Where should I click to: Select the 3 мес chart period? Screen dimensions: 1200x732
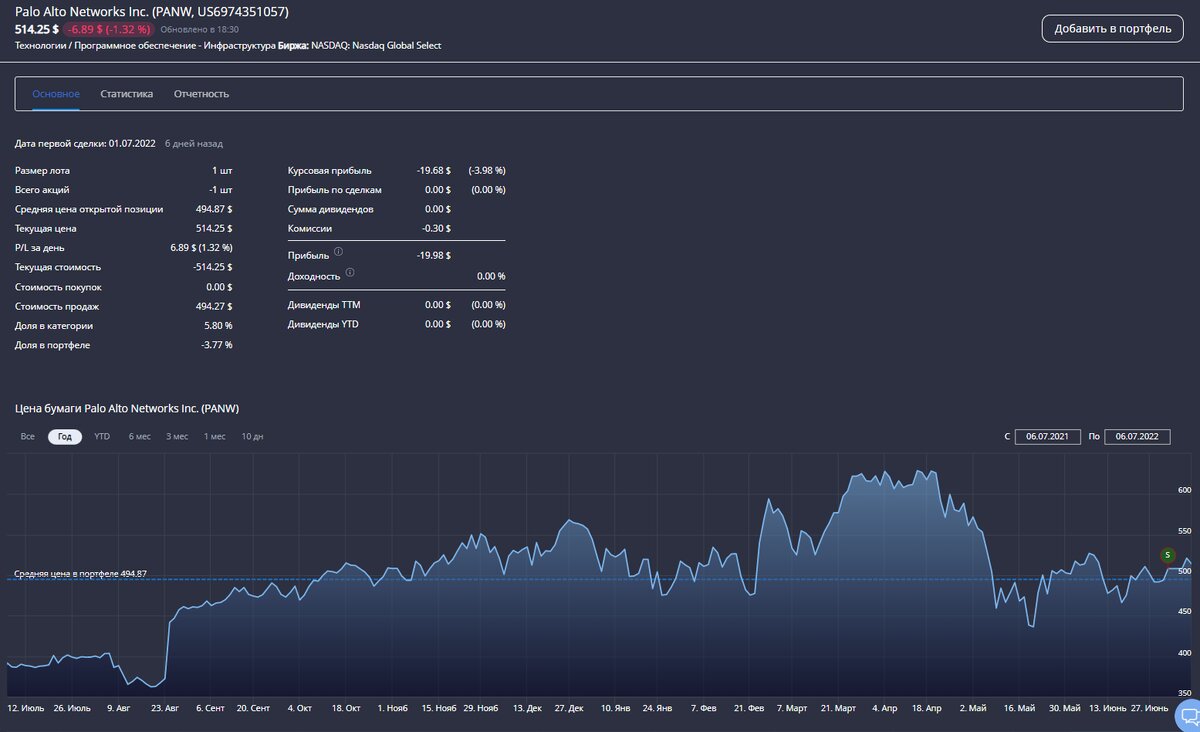point(177,437)
